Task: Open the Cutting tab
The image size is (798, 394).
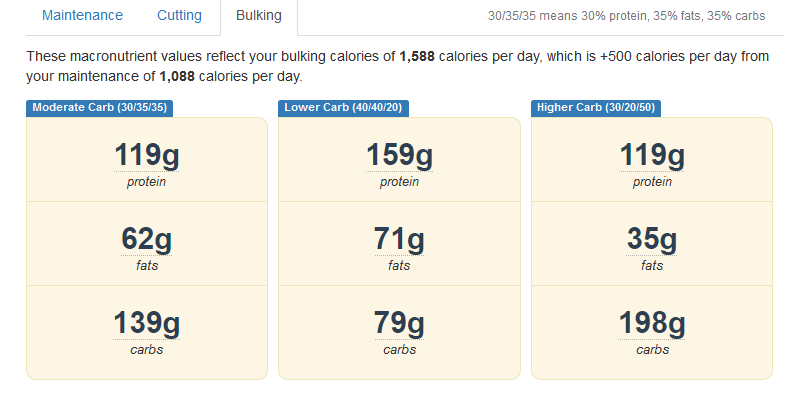Action: pyautogui.click(x=179, y=15)
